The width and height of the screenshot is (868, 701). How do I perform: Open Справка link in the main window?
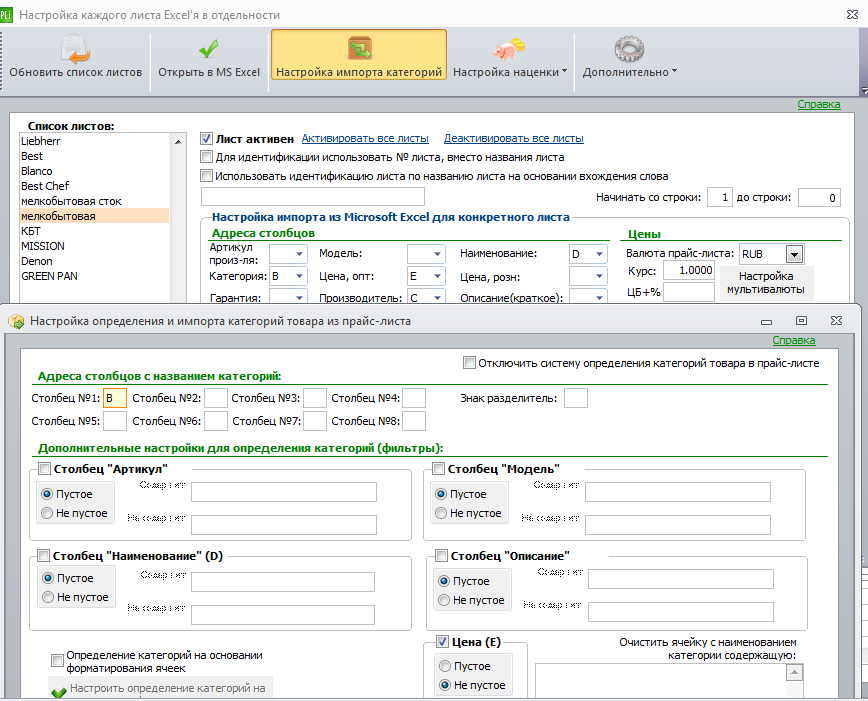tap(819, 104)
